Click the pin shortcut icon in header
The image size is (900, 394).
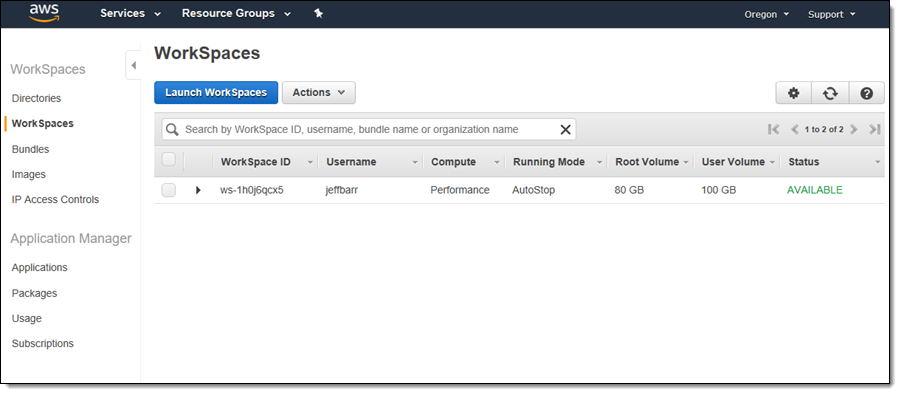(x=319, y=13)
